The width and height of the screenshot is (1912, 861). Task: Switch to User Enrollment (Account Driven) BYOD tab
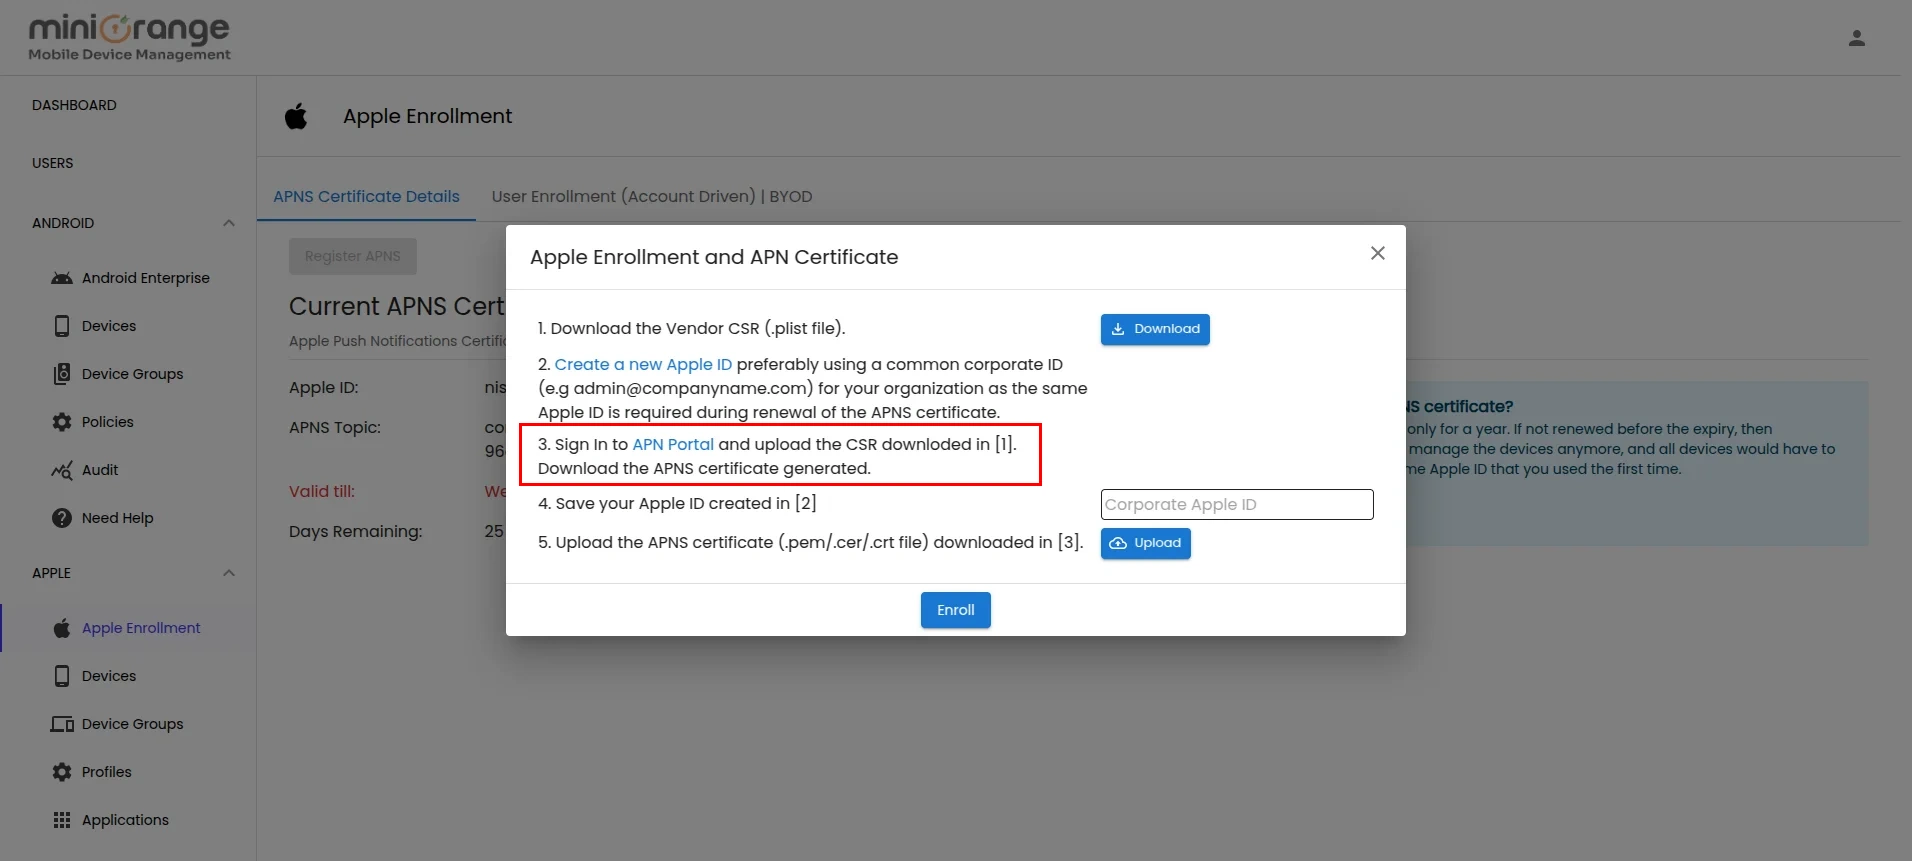pos(652,197)
